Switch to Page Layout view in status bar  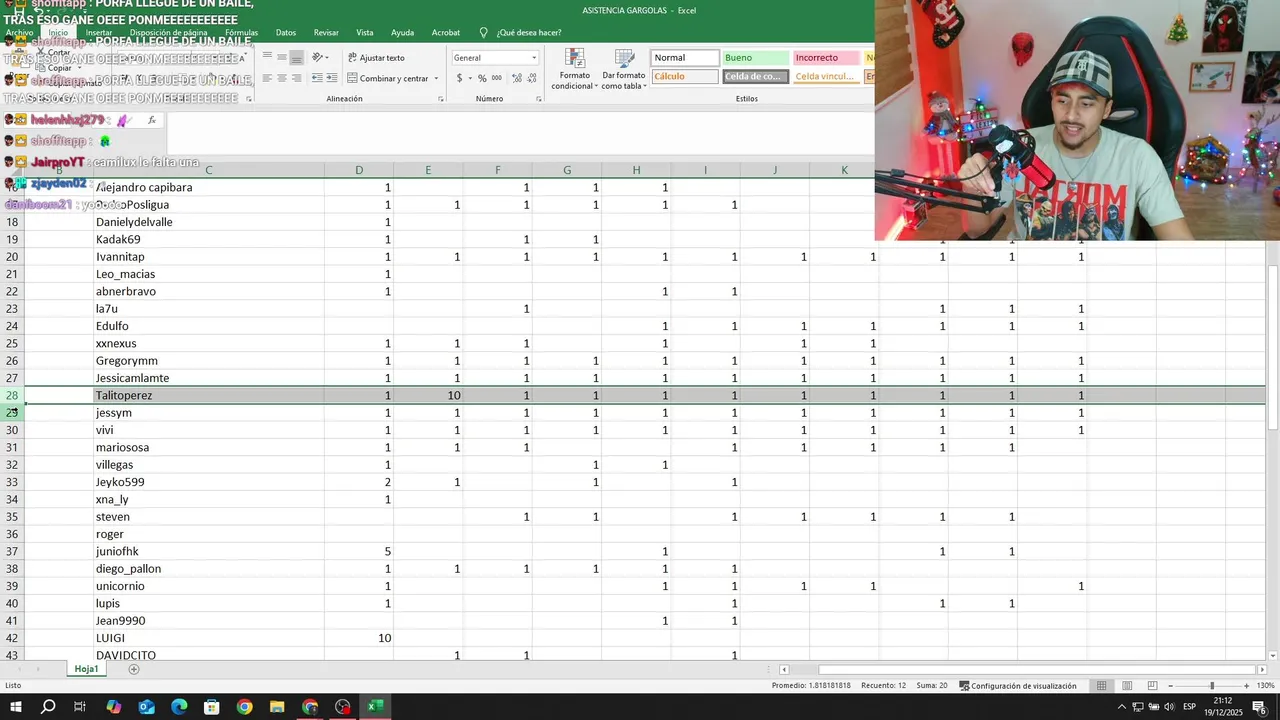[1127, 685]
